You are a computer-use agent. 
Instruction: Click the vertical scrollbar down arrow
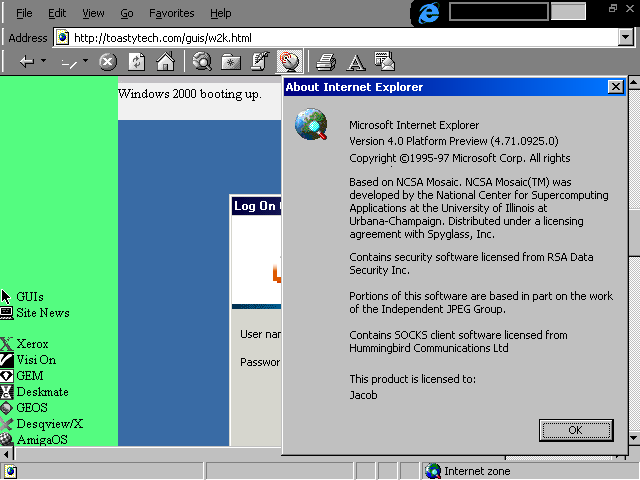click(x=634, y=438)
